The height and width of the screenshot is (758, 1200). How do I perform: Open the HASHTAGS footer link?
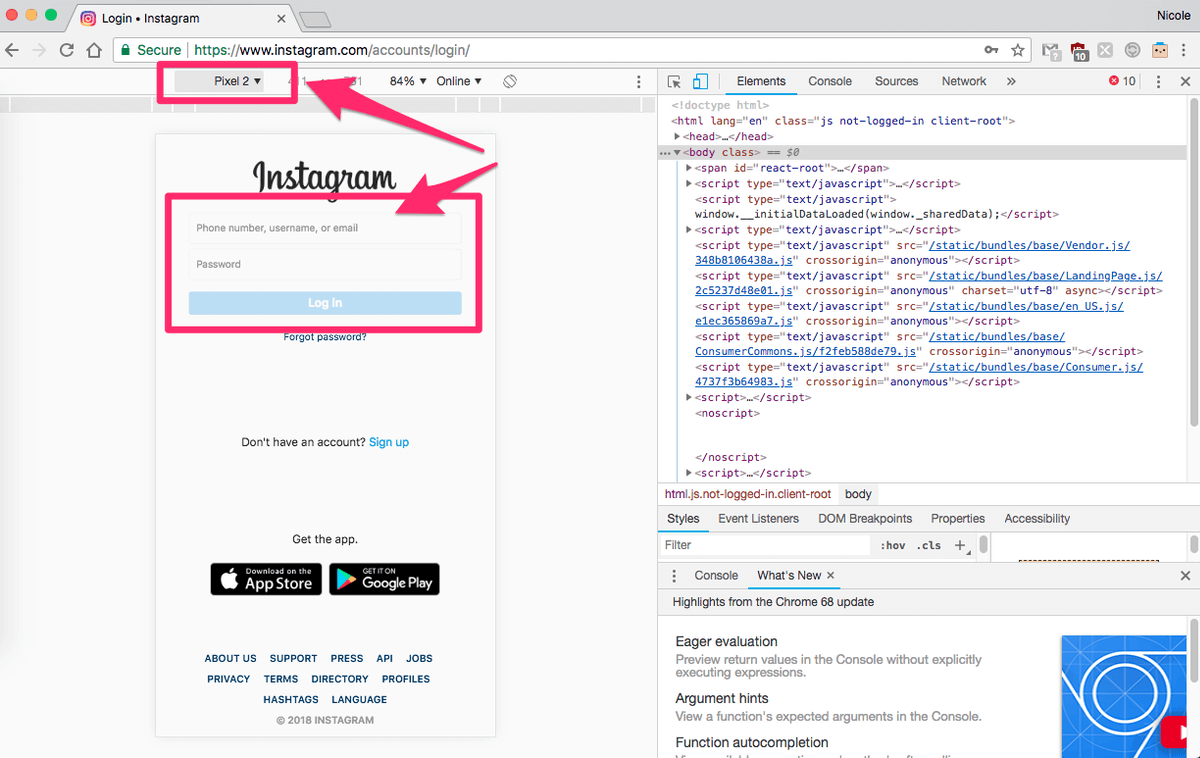pos(291,699)
